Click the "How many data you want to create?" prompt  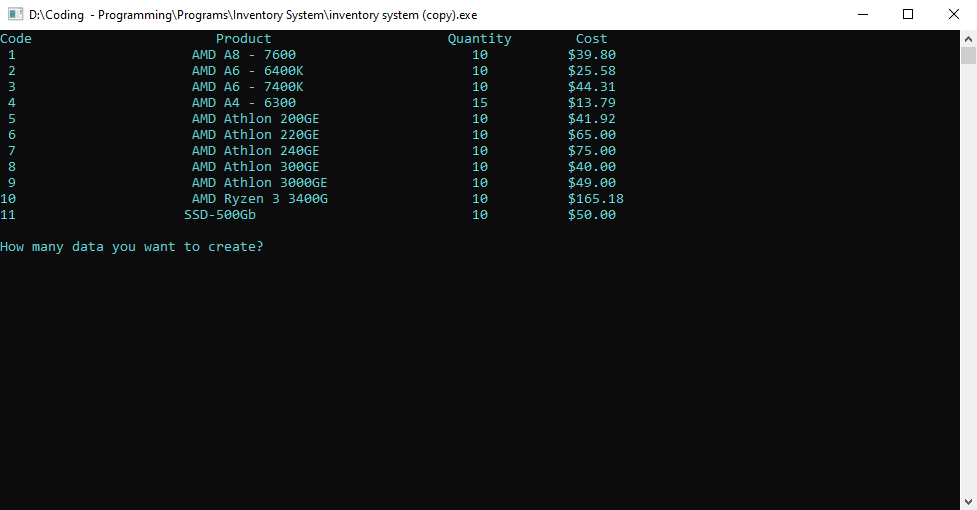(132, 247)
